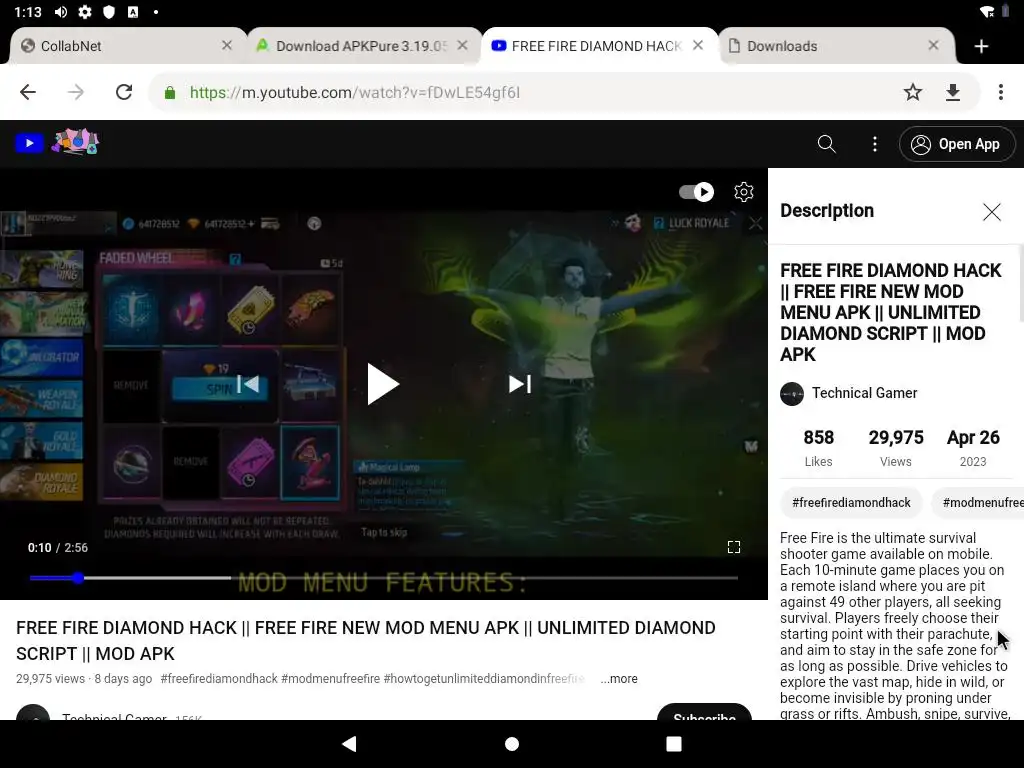Bookmark this page with the star
This screenshot has height=768, width=1024.
913,92
